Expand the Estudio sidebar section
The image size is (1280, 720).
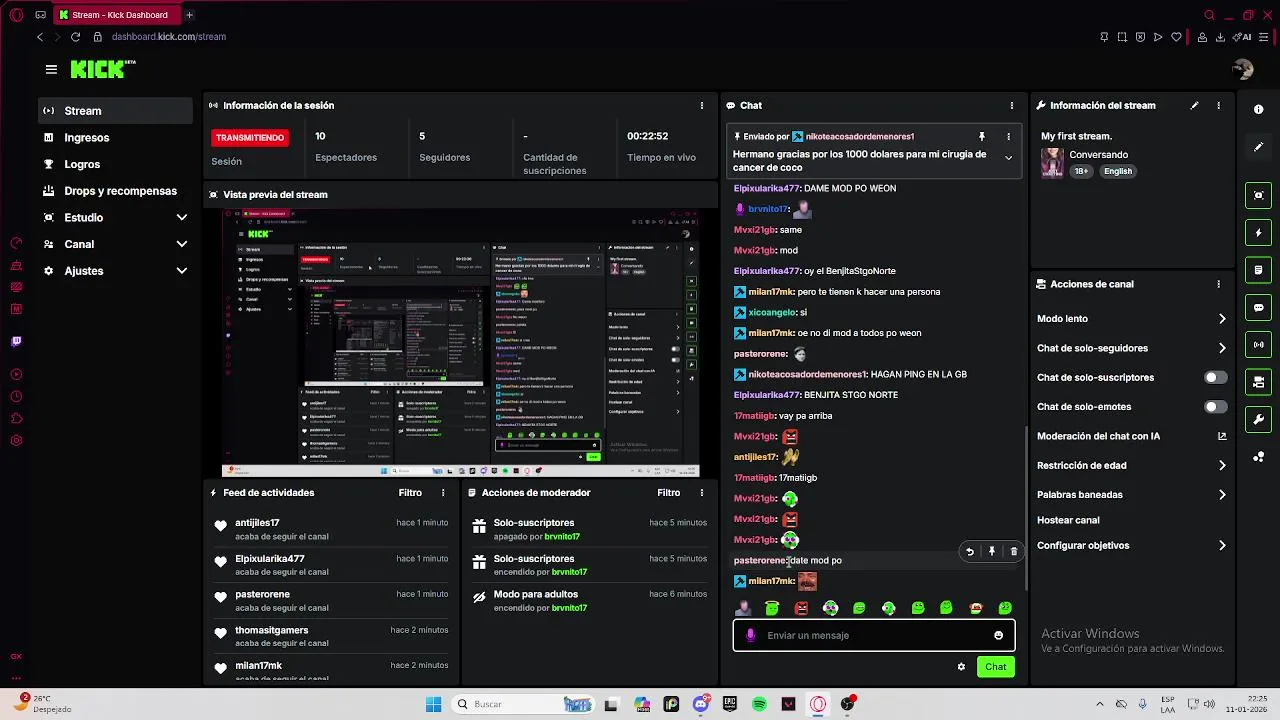(115, 217)
